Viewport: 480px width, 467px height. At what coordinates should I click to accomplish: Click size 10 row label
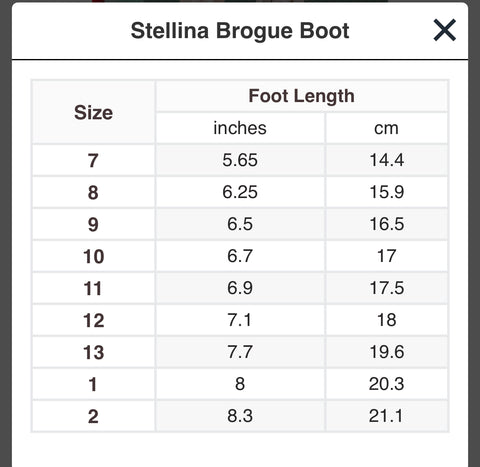coord(93,256)
